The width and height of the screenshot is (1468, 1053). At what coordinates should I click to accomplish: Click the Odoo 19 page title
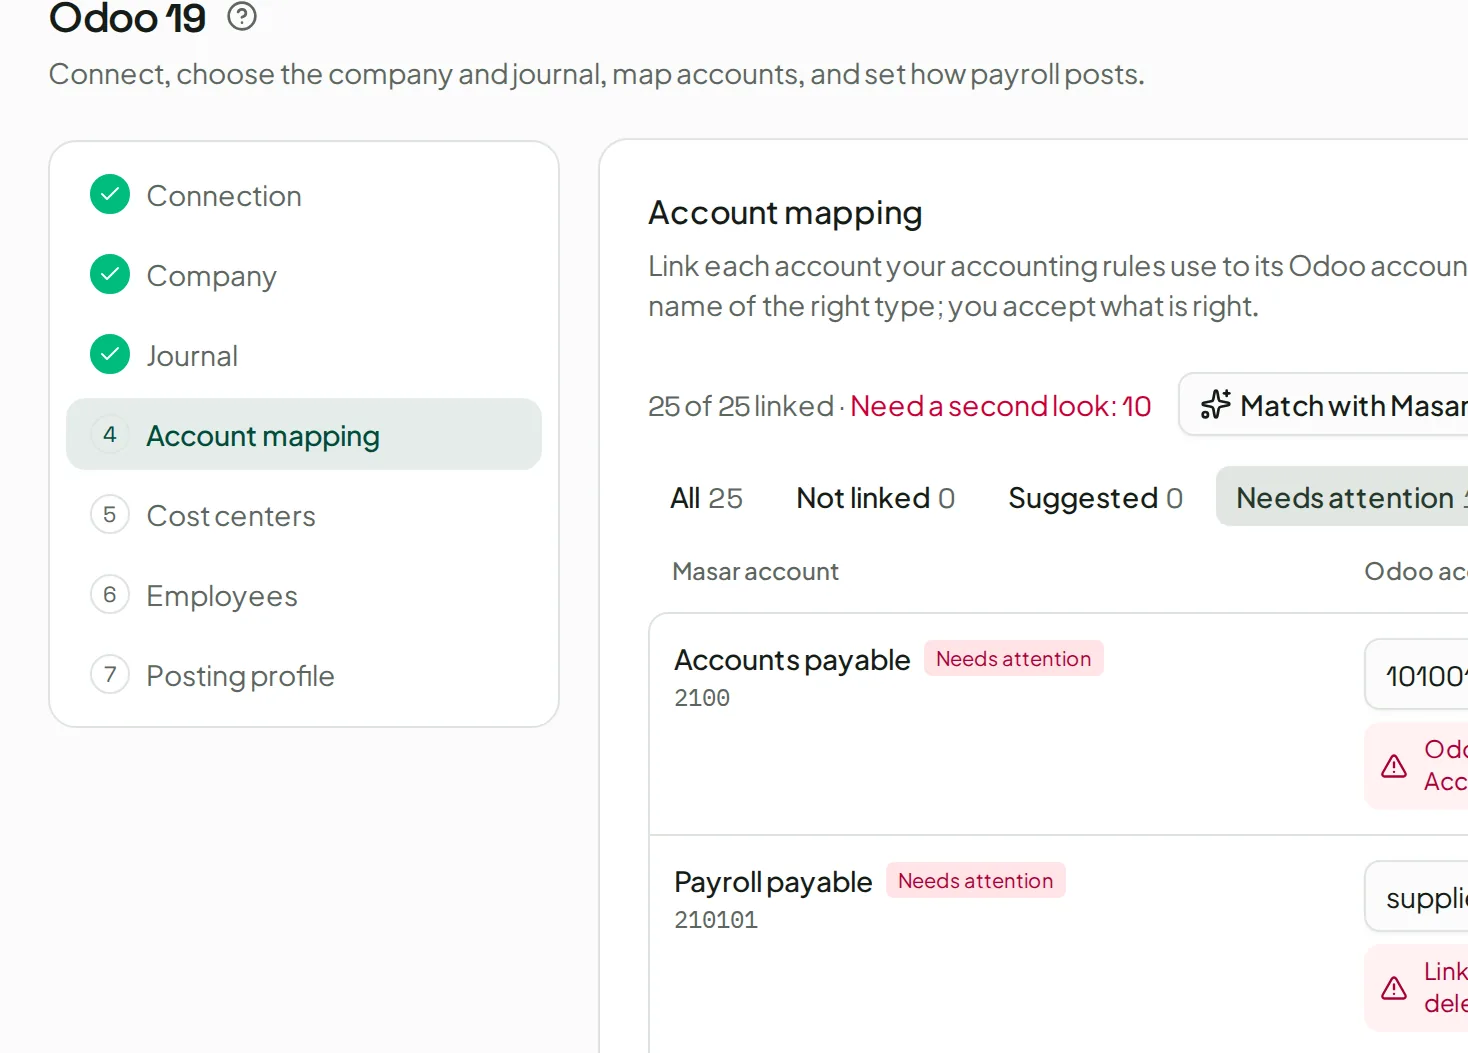click(x=128, y=18)
